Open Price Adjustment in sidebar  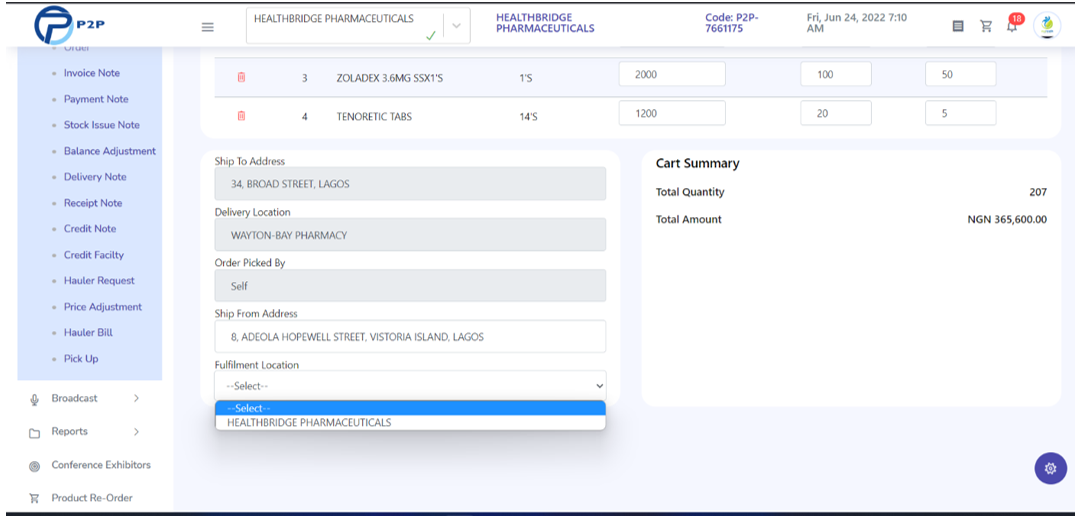[x=103, y=307]
